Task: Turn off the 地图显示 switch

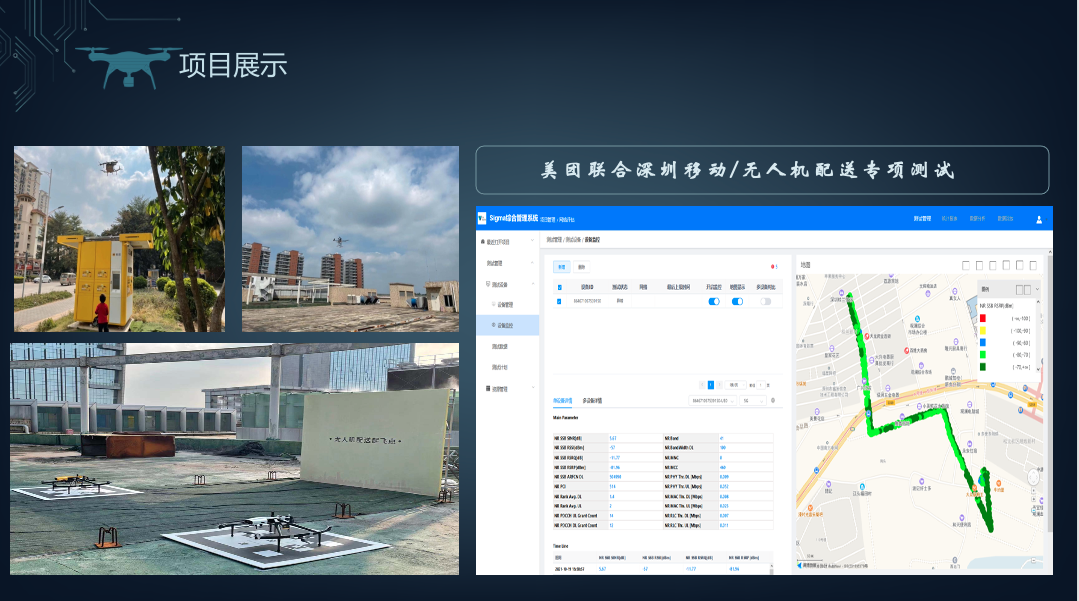Action: coord(737,302)
